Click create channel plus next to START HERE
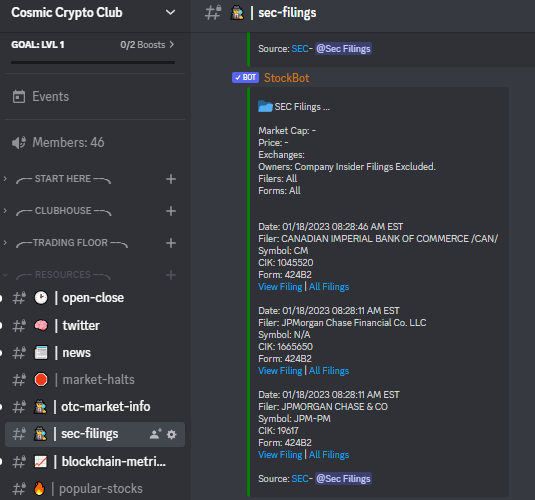Image resolution: width=535 pixels, height=500 pixels. point(171,179)
